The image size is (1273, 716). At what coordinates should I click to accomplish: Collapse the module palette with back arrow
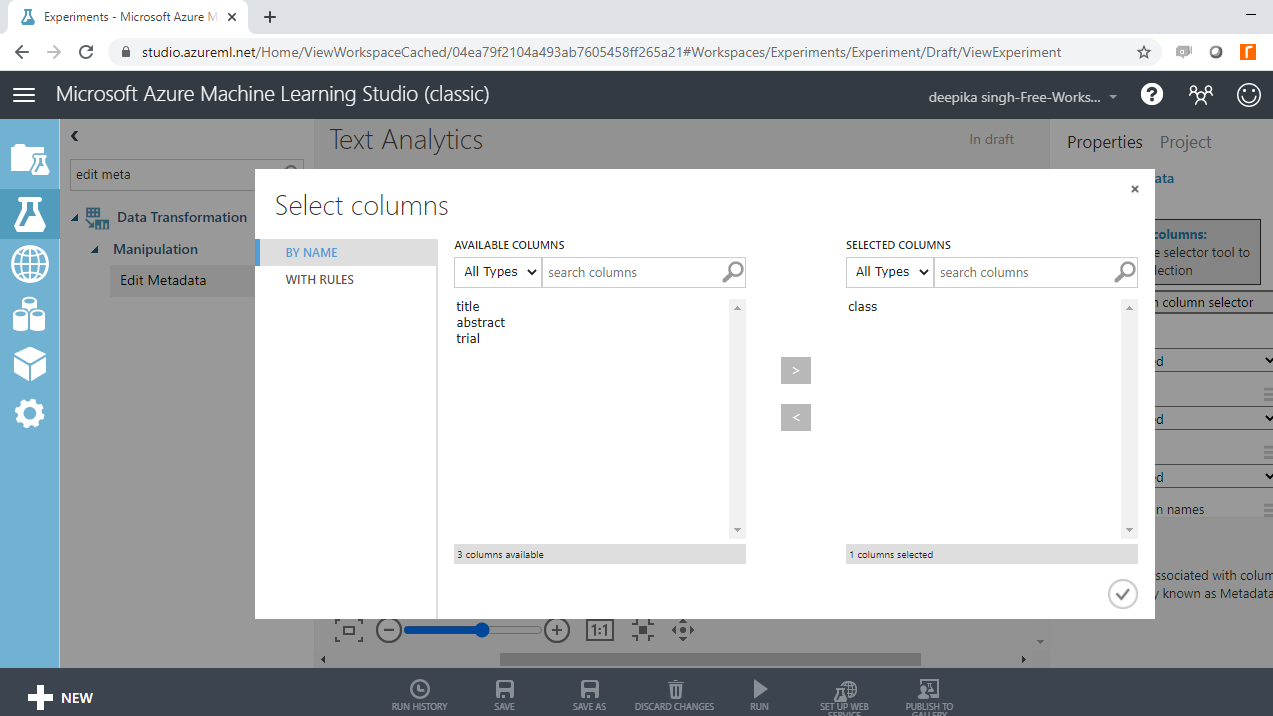coord(74,136)
